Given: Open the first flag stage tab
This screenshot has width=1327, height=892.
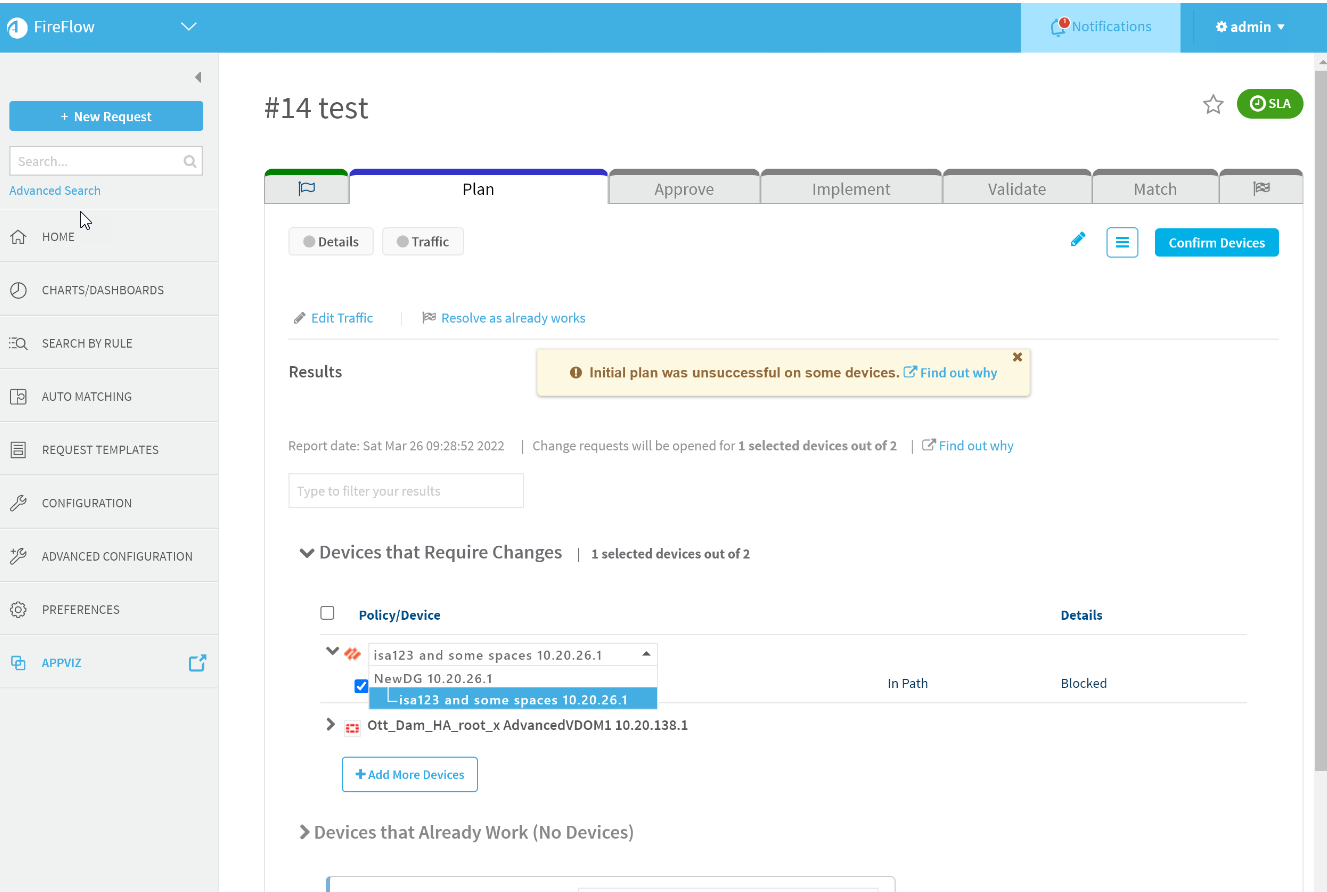Looking at the screenshot, I should pos(307,189).
